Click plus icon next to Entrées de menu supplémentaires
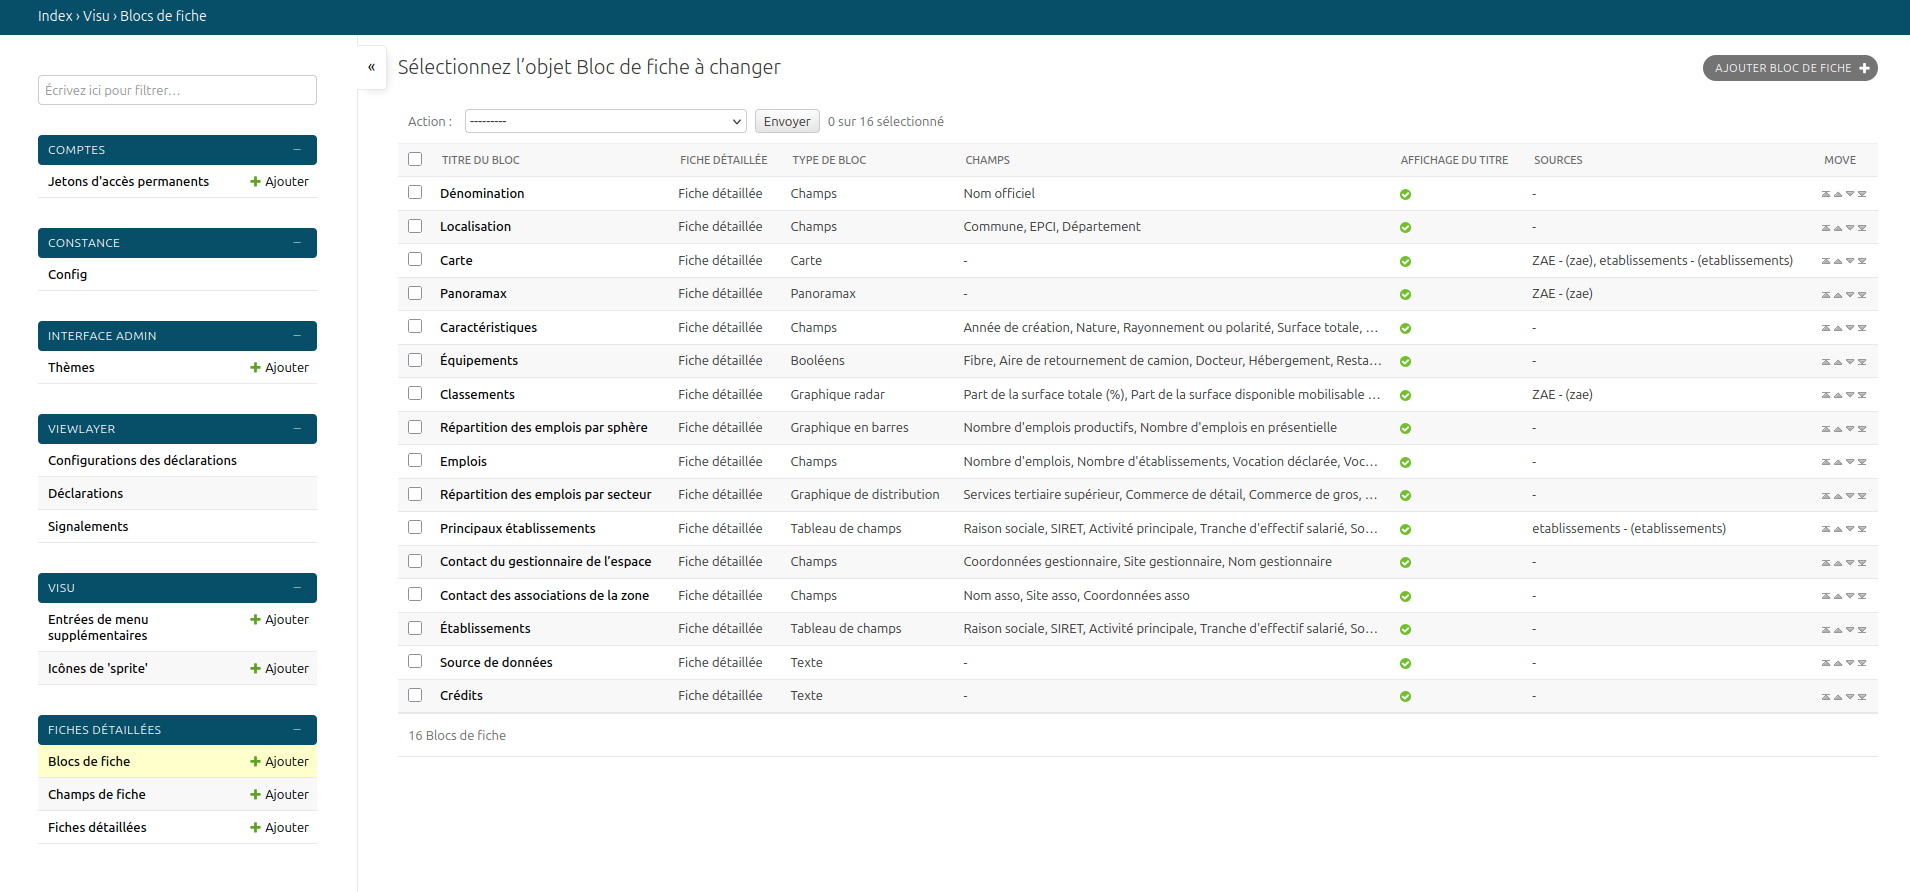Viewport: 1910px width, 892px height. 255,620
